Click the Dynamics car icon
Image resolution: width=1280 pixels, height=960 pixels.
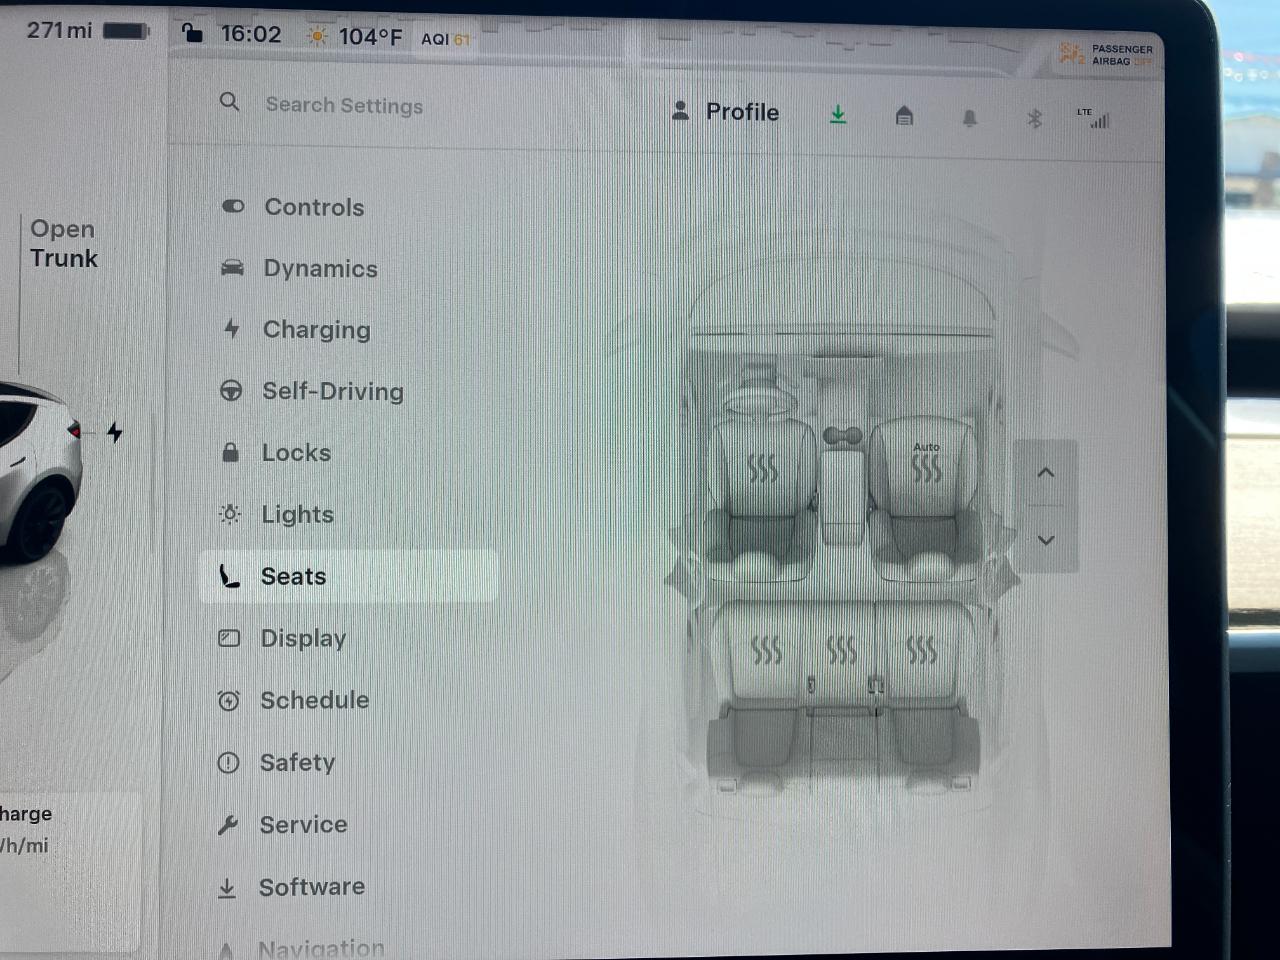[232, 267]
